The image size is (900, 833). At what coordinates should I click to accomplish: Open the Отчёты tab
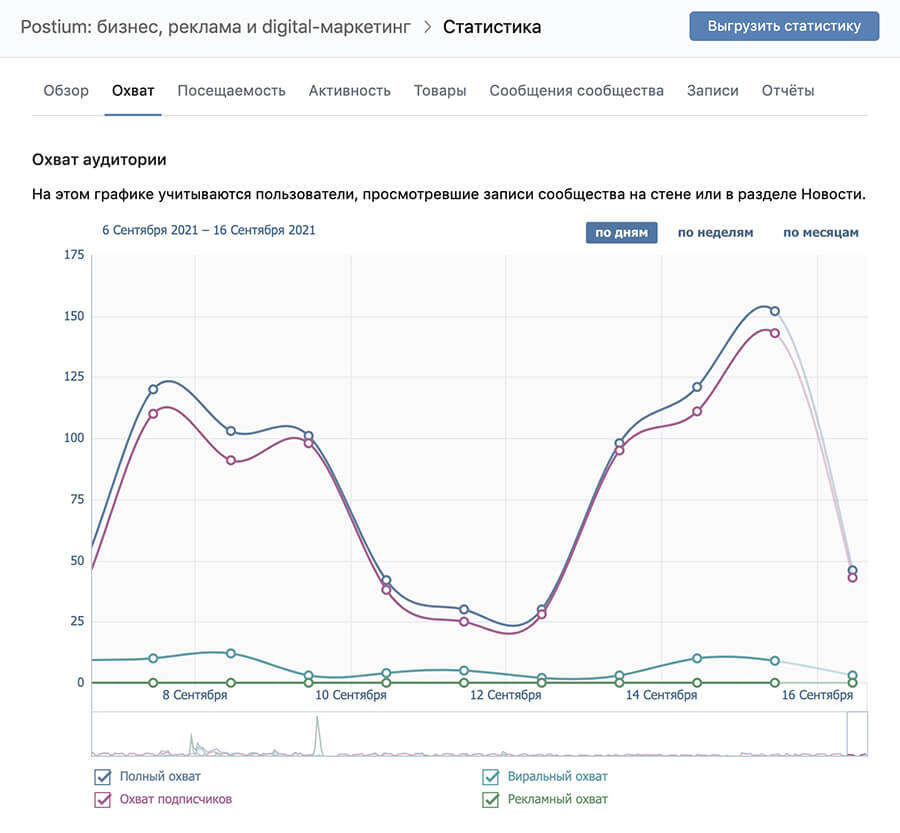click(x=788, y=90)
